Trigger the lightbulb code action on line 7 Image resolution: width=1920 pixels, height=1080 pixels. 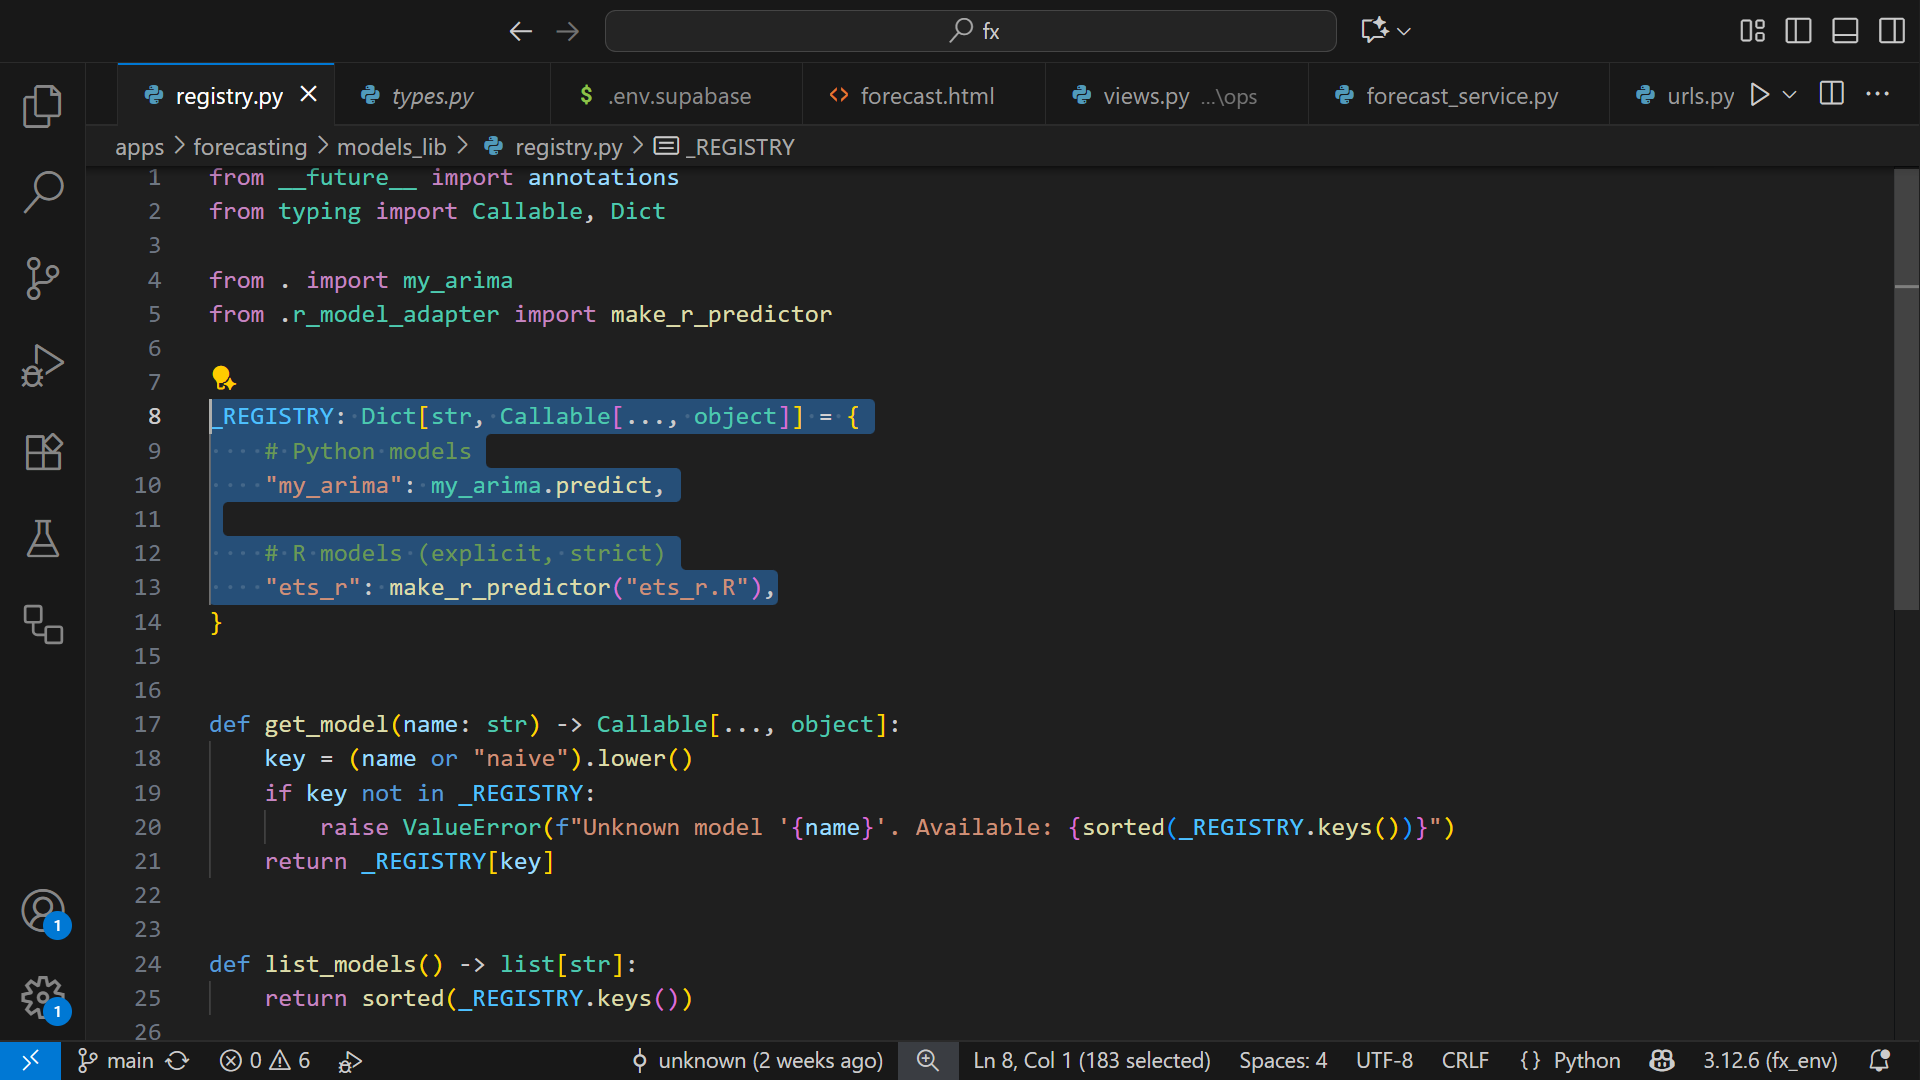[222, 377]
